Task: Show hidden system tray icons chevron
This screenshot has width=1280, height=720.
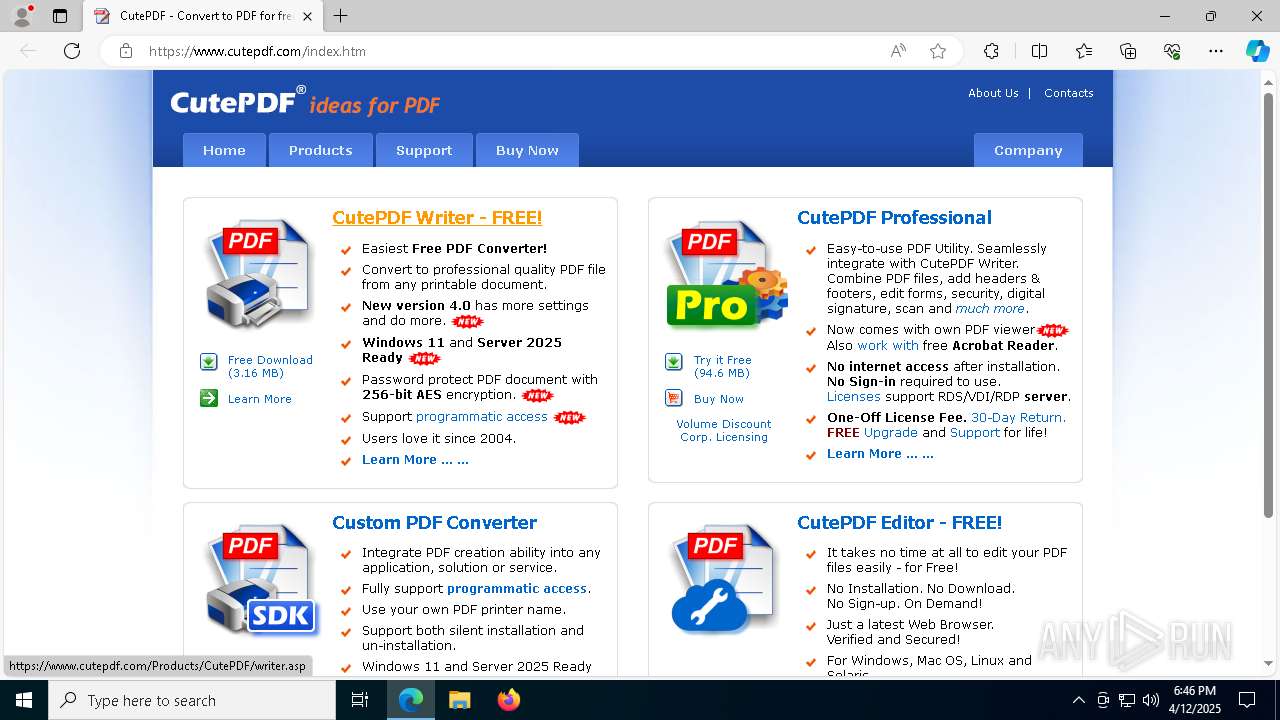Action: click(1078, 700)
